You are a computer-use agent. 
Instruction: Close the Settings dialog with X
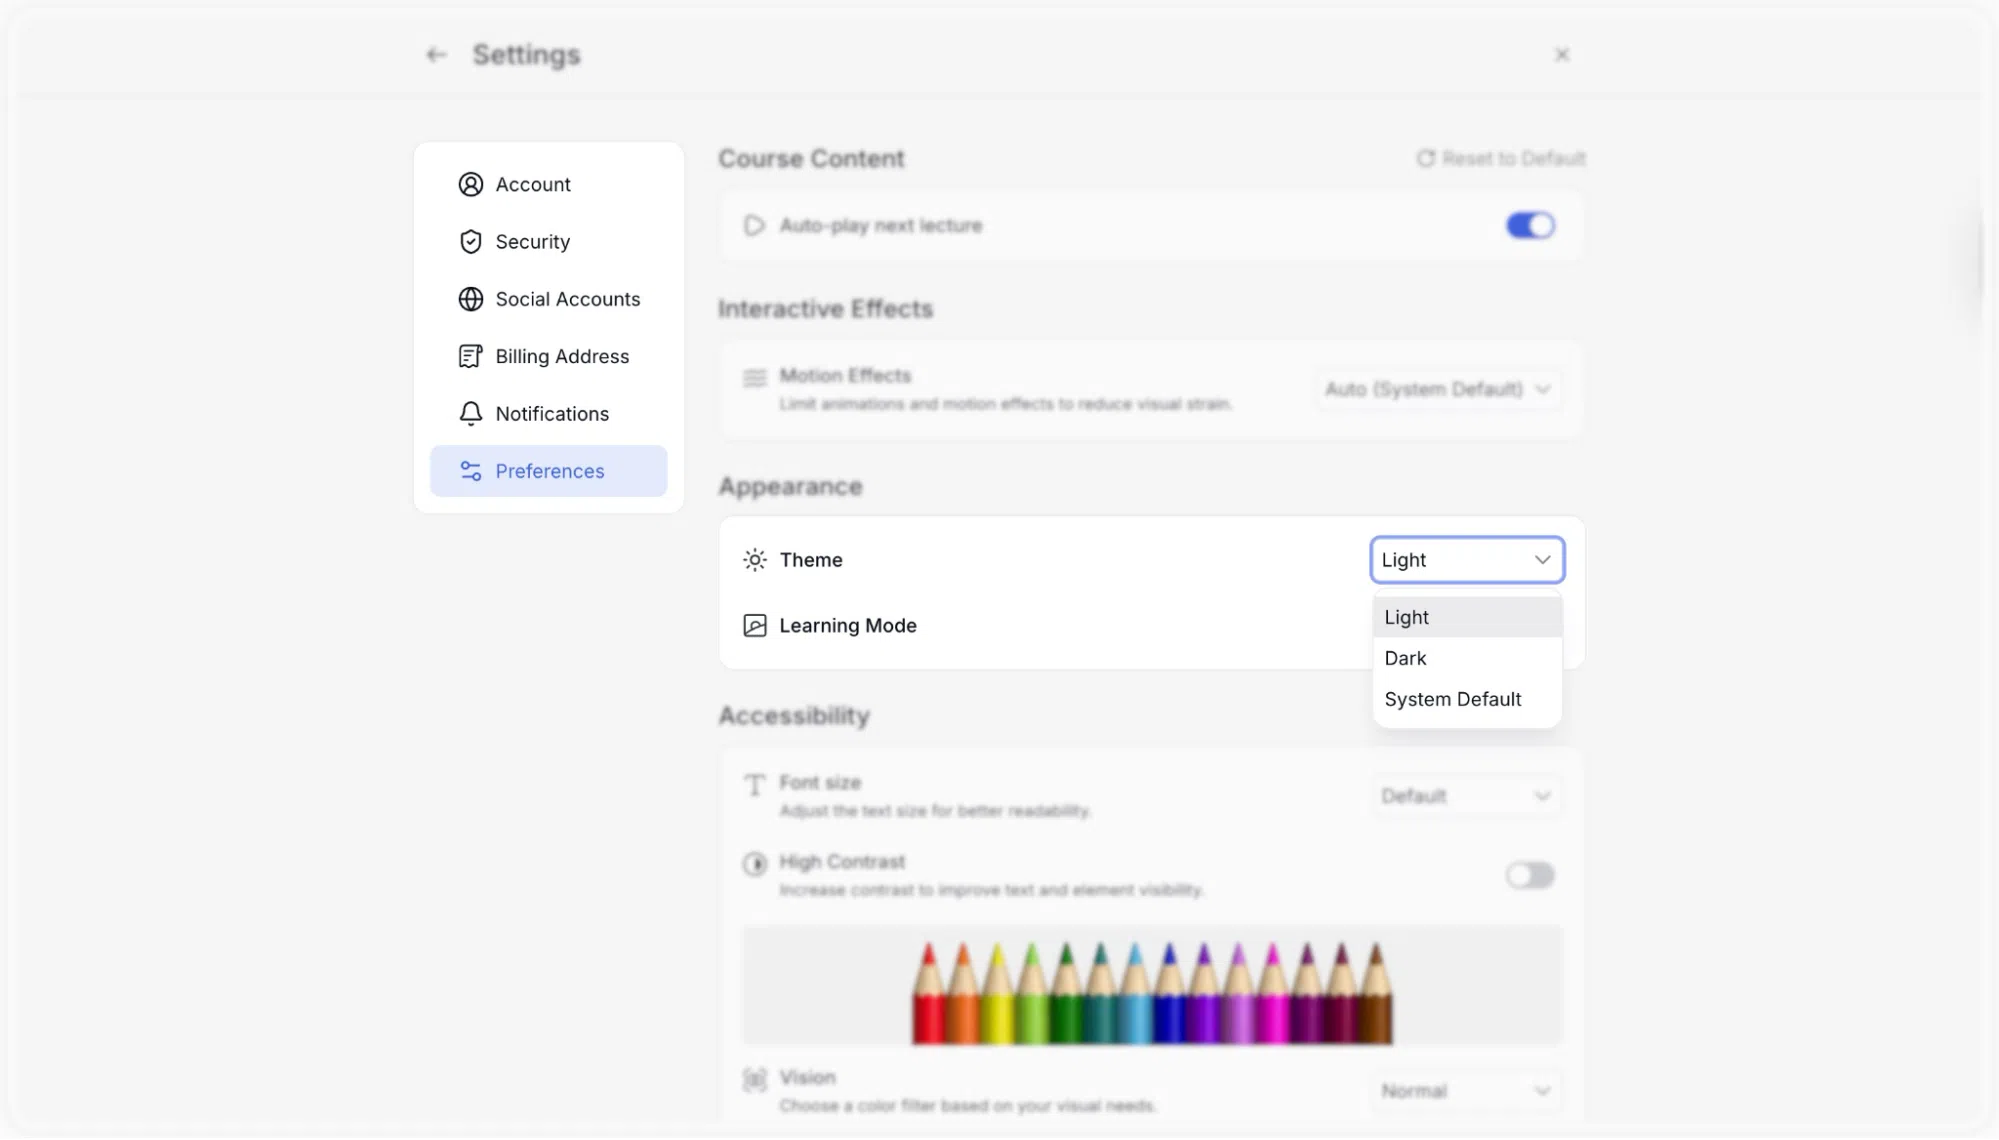(1561, 55)
